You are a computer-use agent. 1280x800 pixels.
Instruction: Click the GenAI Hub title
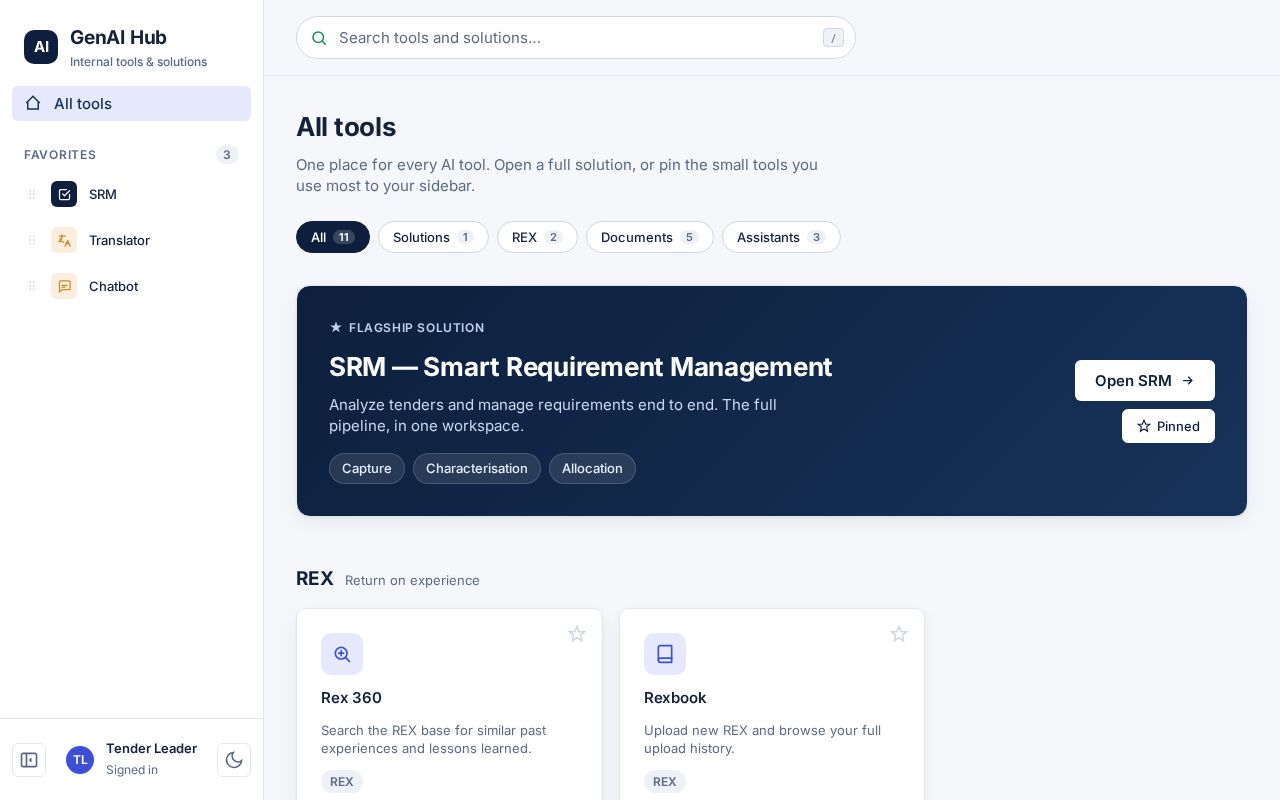coord(118,37)
